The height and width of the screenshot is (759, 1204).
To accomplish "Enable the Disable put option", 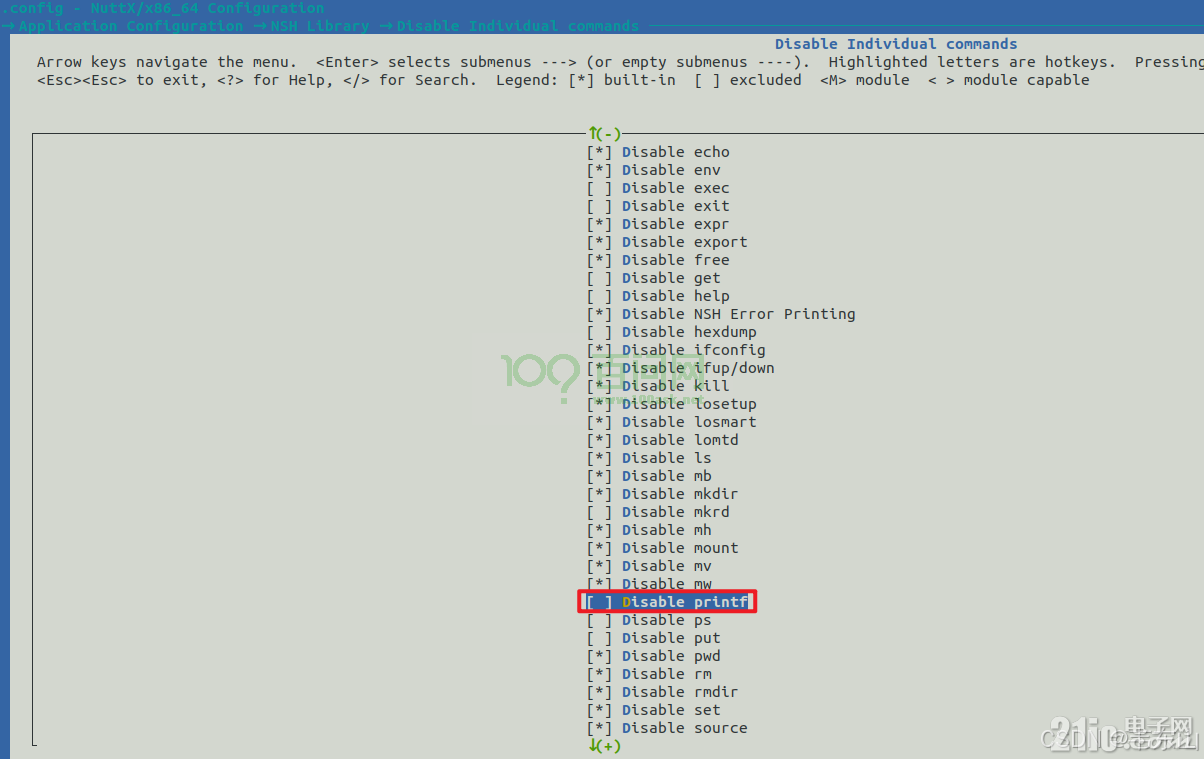I will click(x=654, y=638).
